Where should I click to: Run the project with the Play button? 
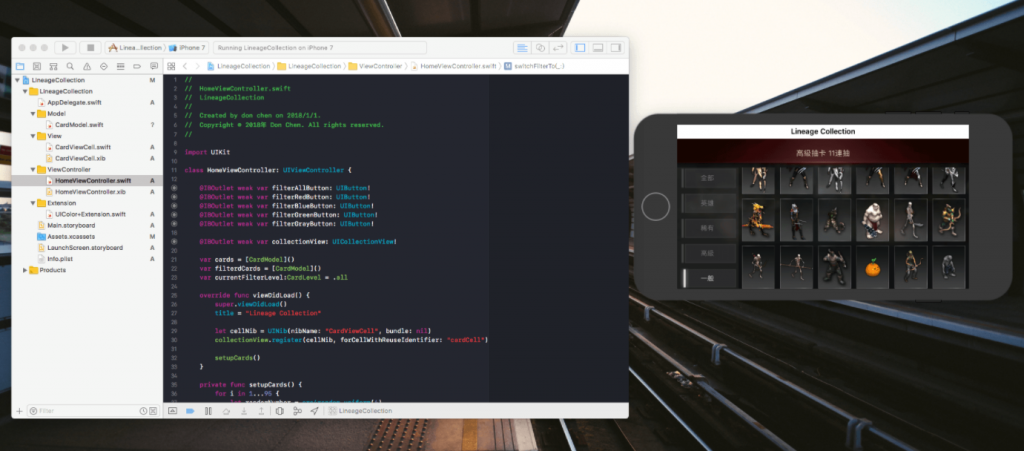pos(65,48)
